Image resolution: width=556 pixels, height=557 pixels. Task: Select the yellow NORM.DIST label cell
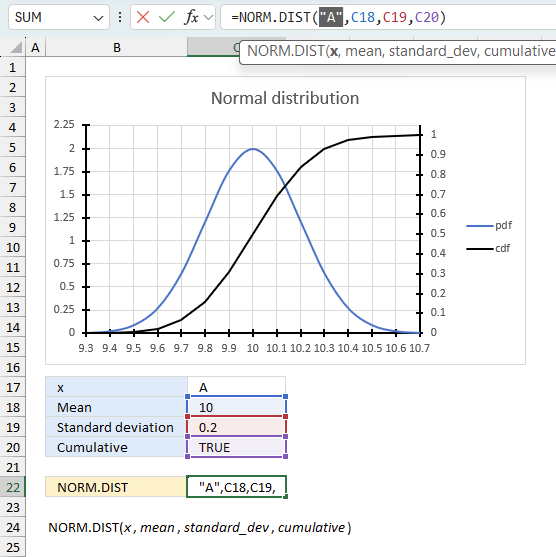(x=116, y=487)
